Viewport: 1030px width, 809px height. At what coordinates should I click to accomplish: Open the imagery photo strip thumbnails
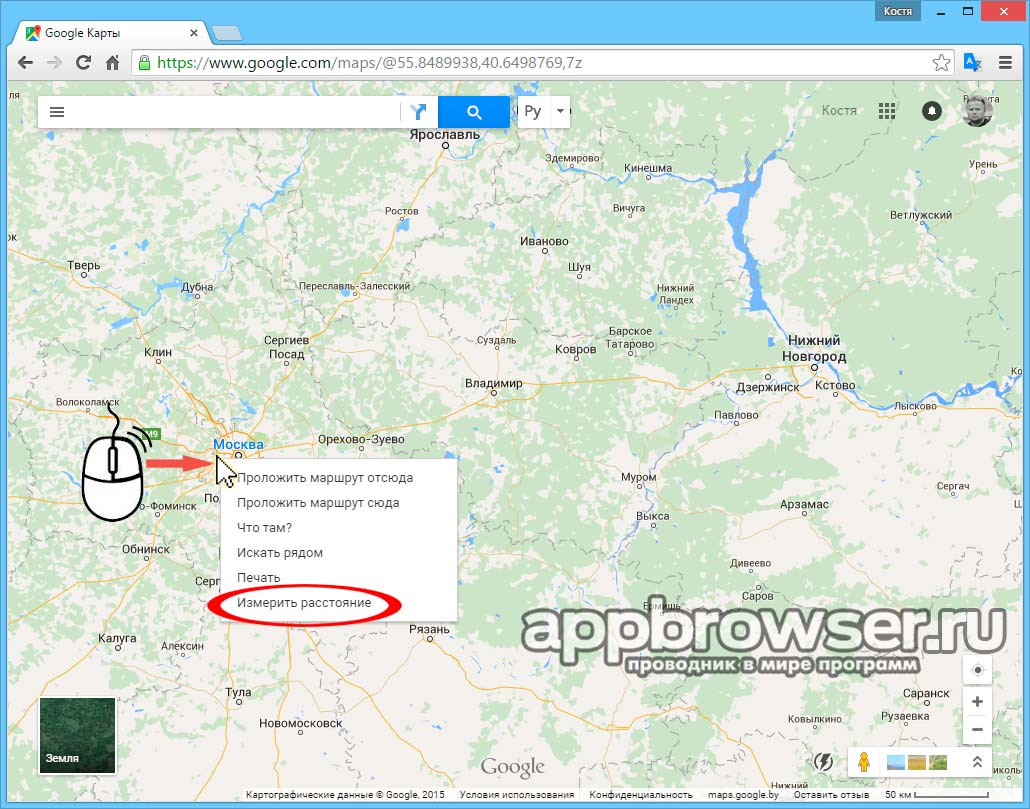[x=916, y=762]
